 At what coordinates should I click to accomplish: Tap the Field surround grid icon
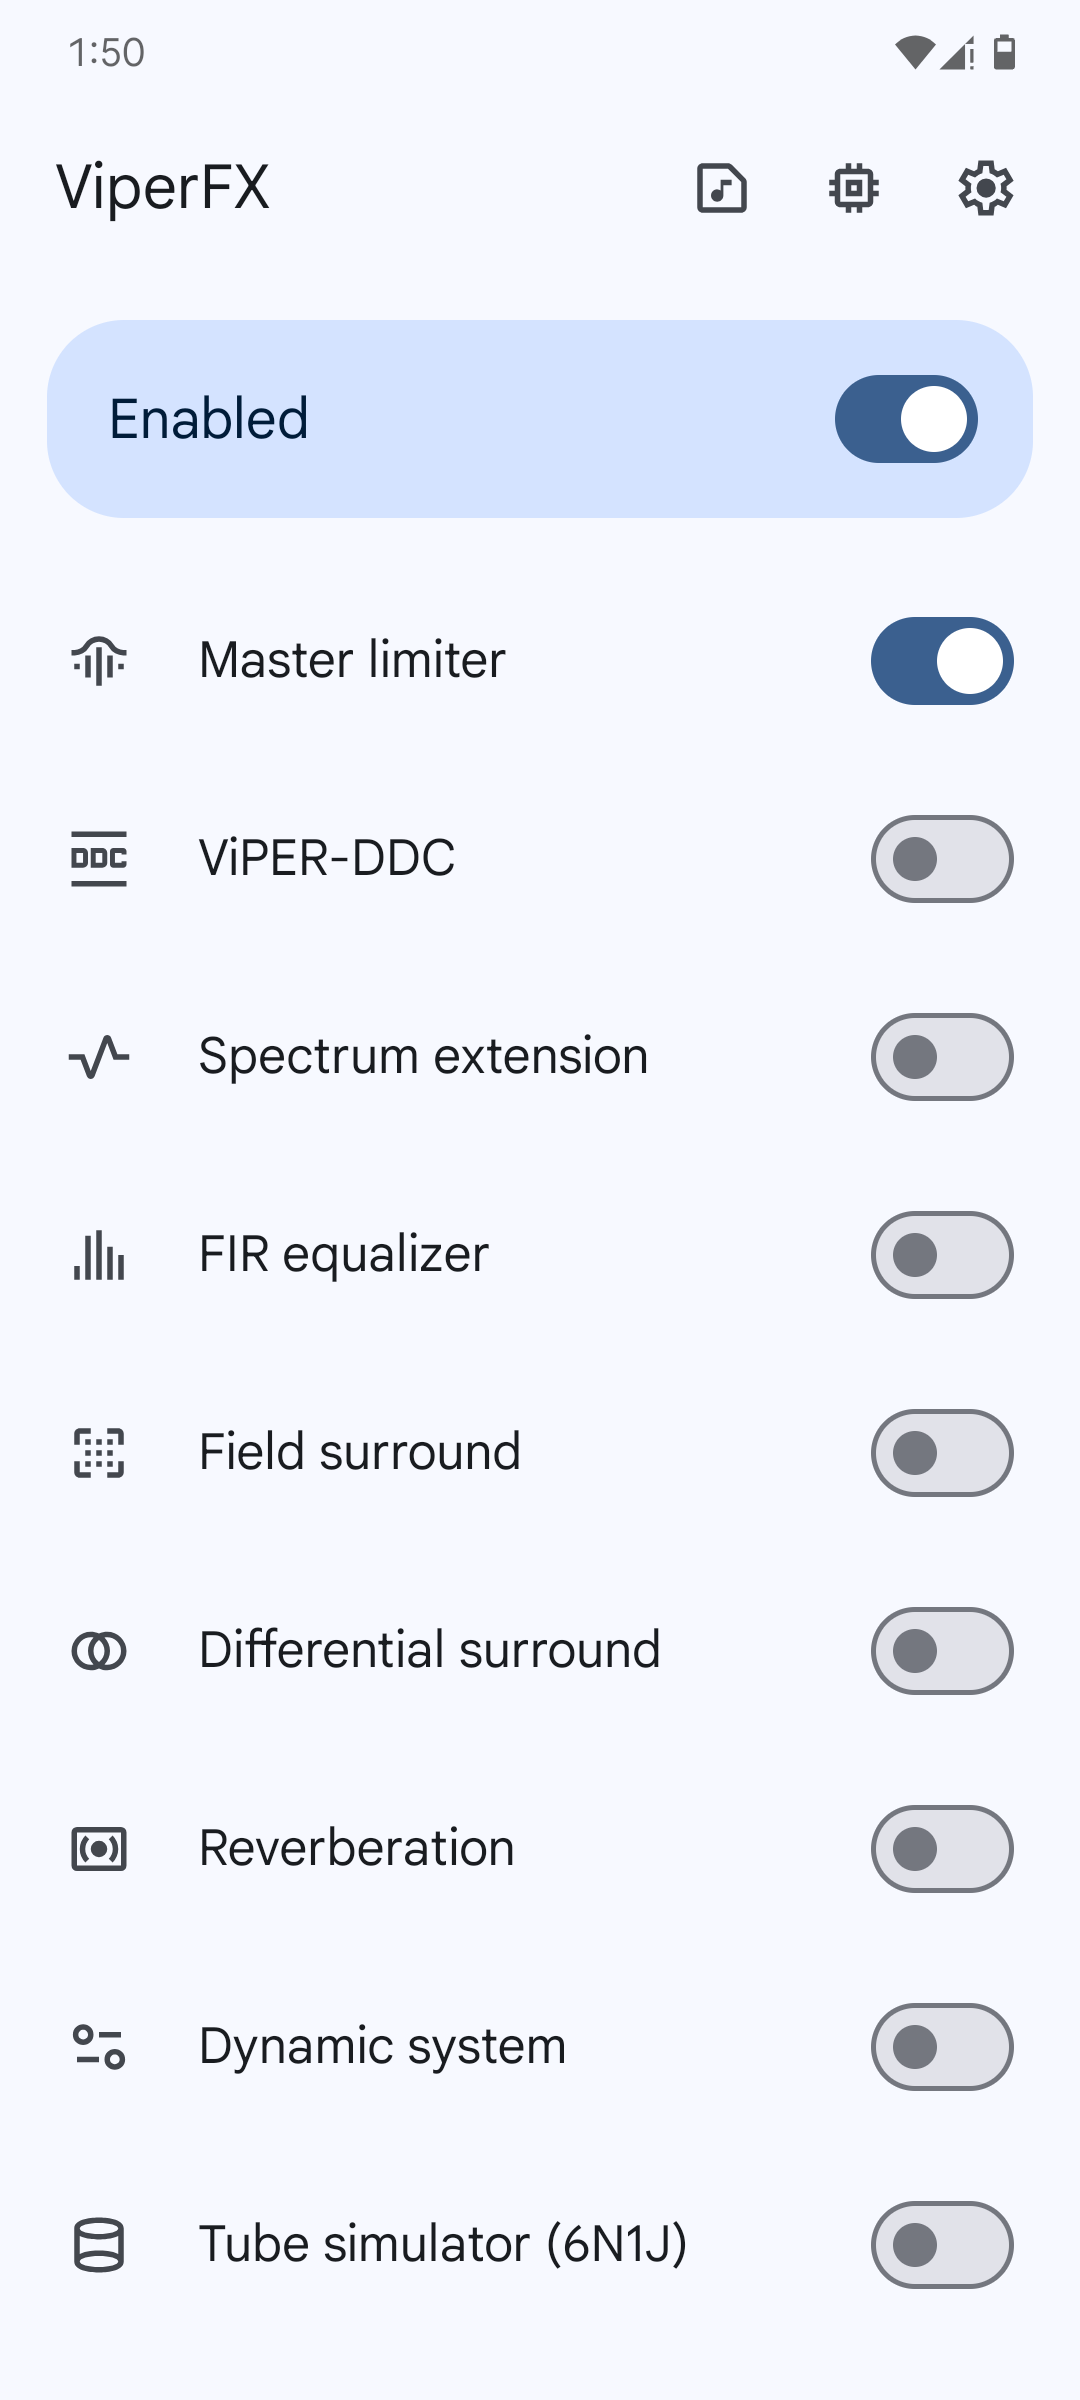click(x=99, y=1453)
